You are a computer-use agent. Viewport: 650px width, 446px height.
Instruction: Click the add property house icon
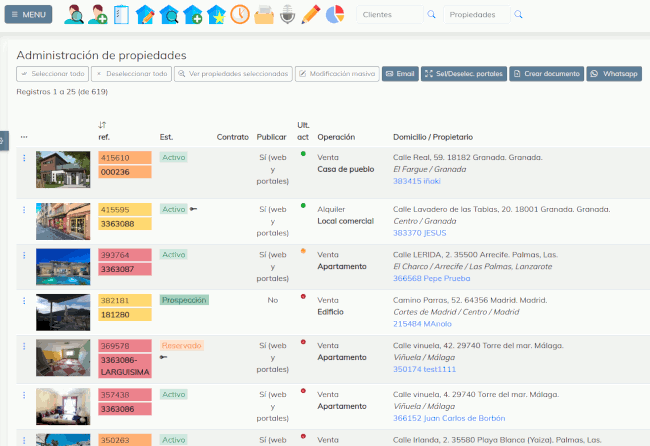click(x=193, y=15)
